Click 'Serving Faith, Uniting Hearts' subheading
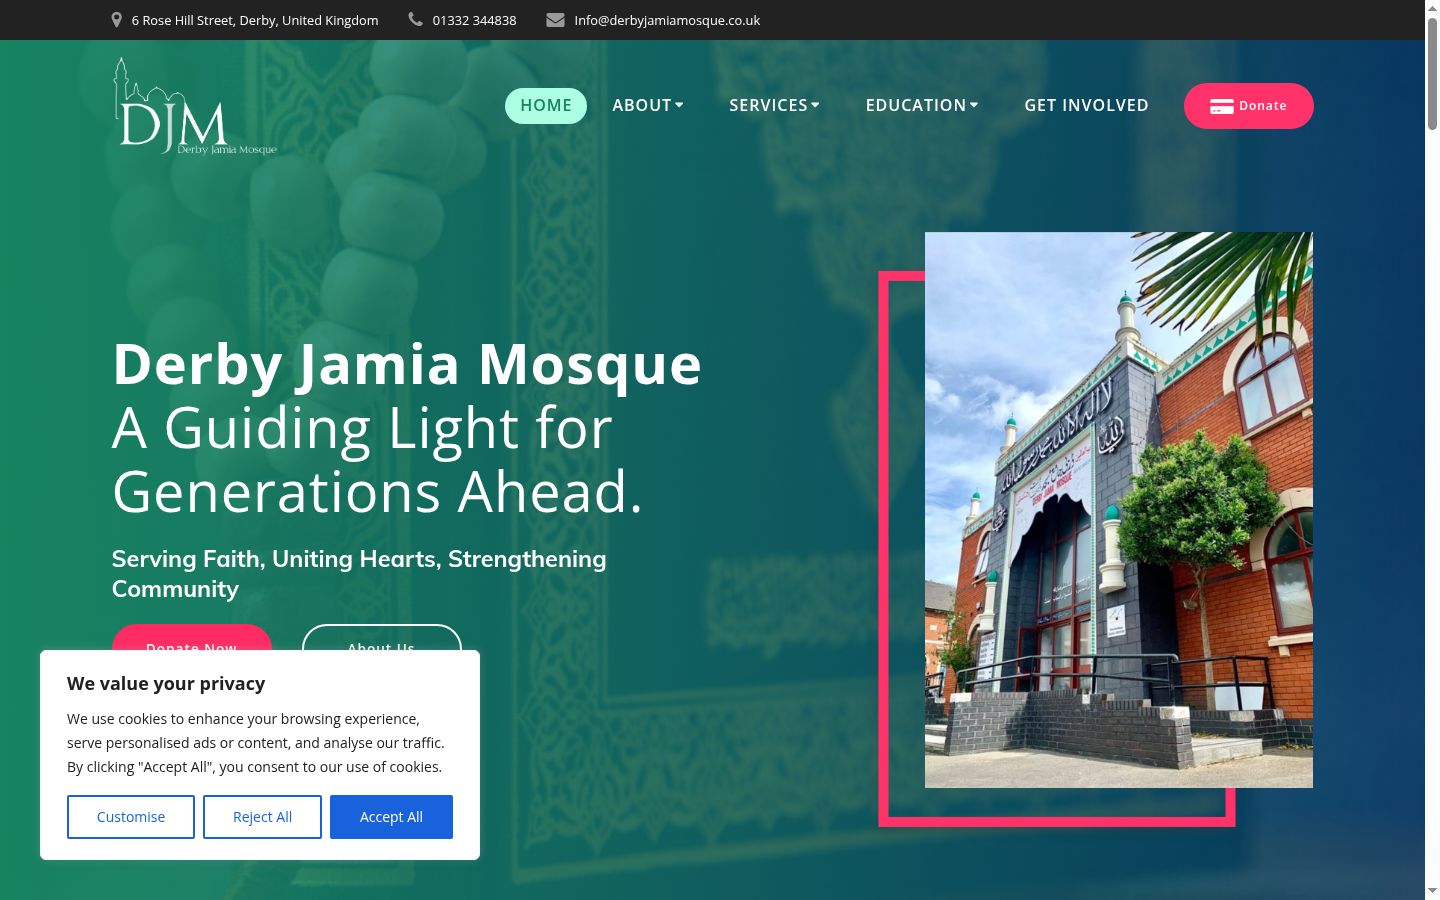1440x900 pixels. [359, 573]
